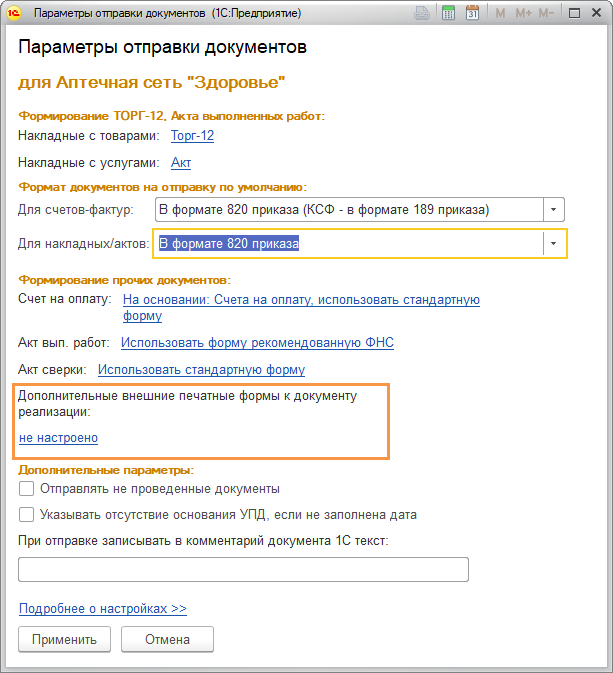This screenshot has width=613, height=673.
Task: Click the document comment text input field
Action: pyautogui.click(x=243, y=570)
